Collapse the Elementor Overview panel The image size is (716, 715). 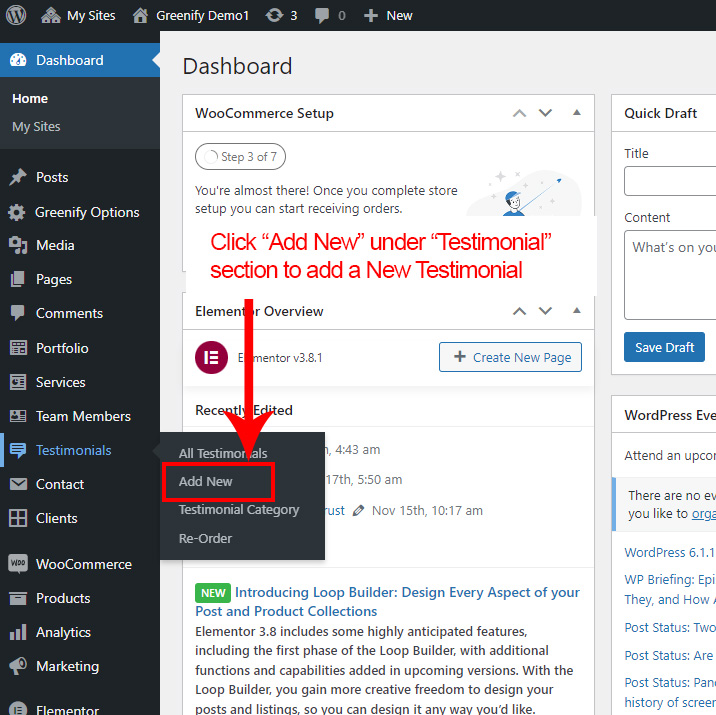click(577, 311)
